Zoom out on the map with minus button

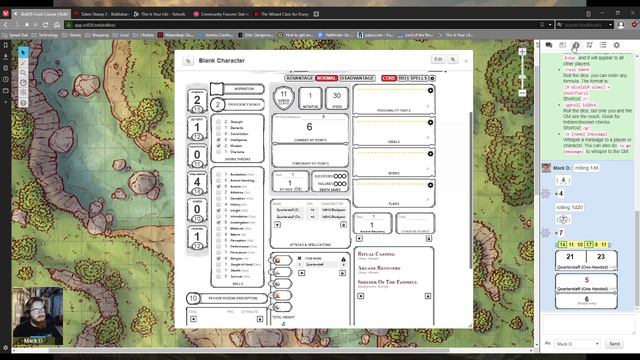click(x=522, y=93)
